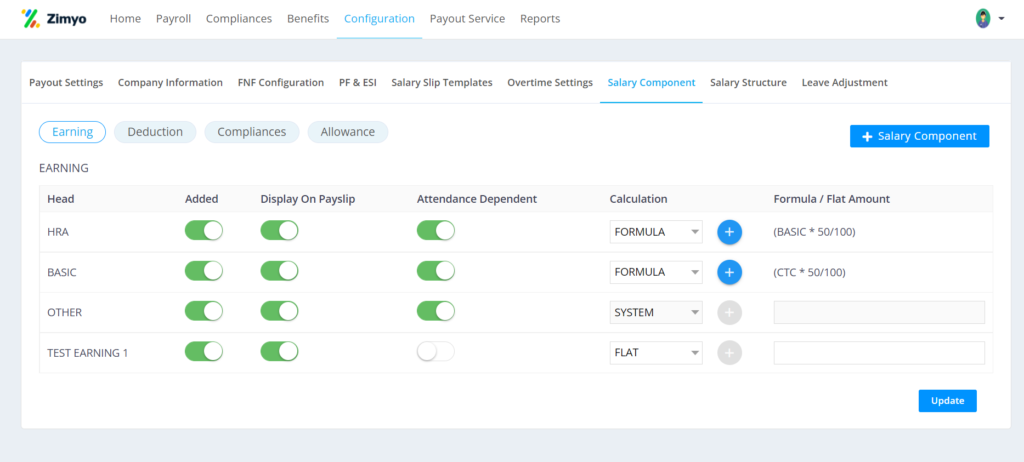The height and width of the screenshot is (462, 1024).
Task: Open the user profile avatar menu
Action: tap(983, 18)
